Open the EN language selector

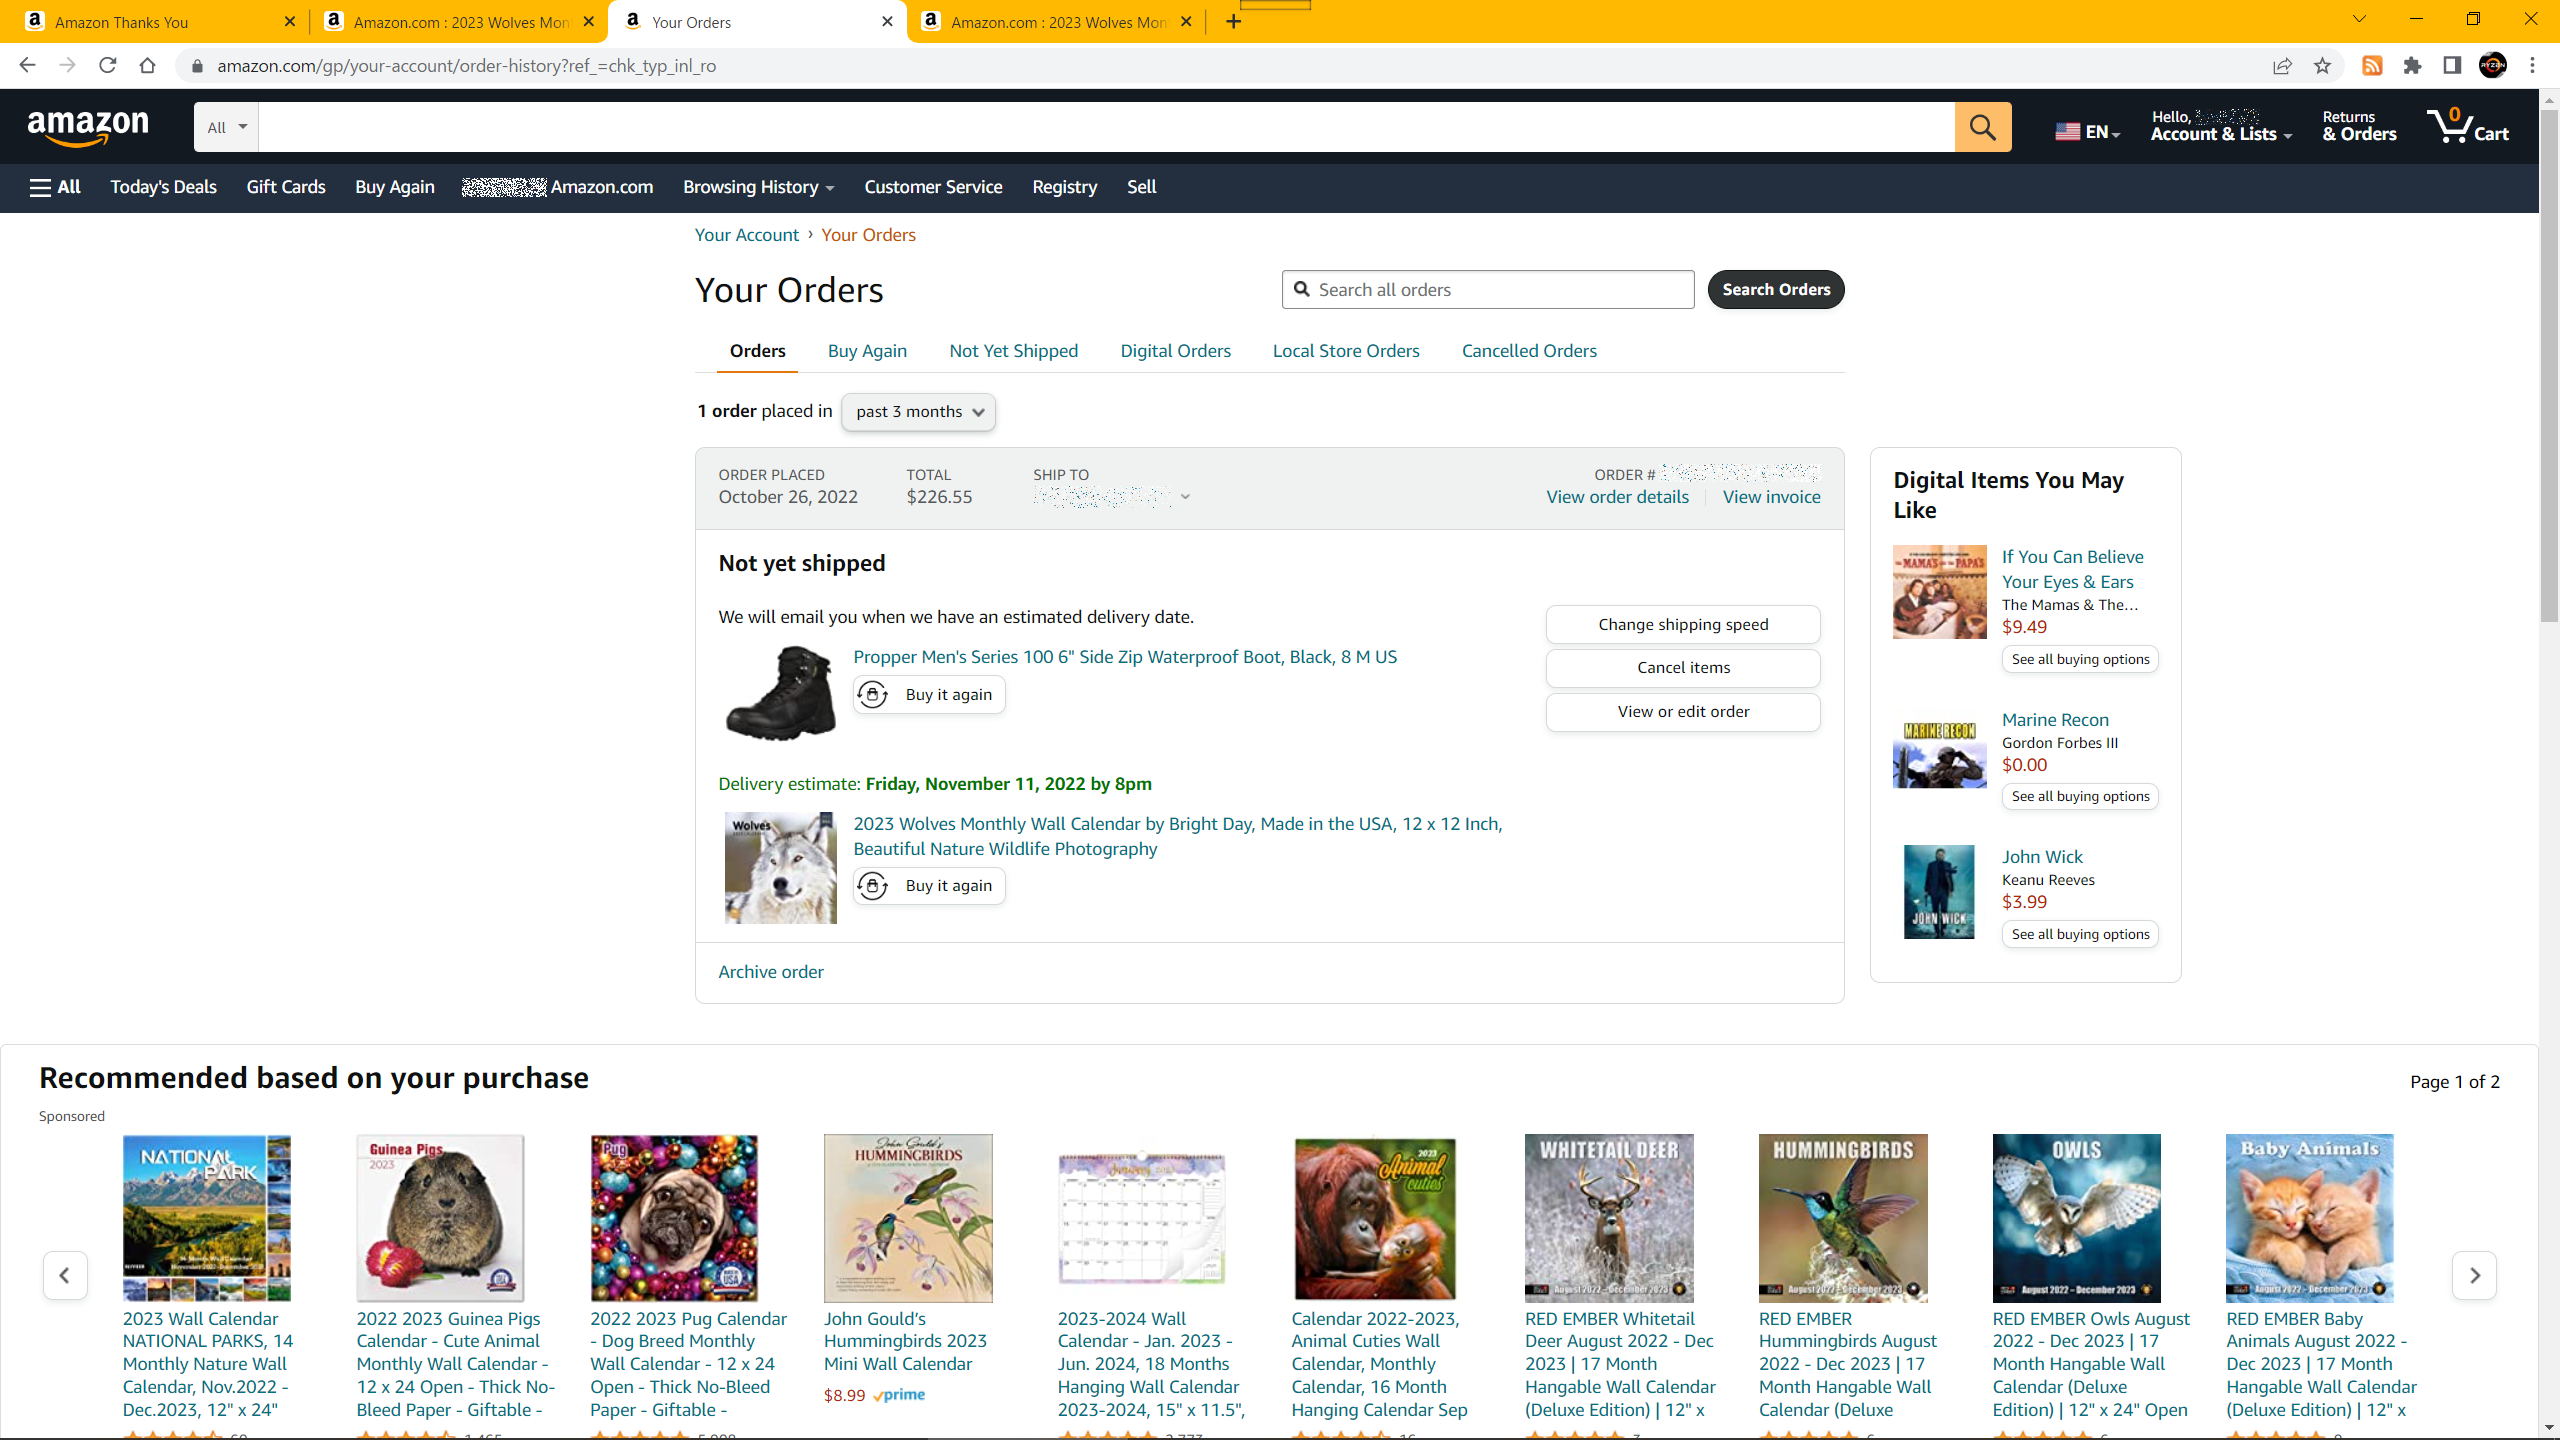tap(2088, 132)
